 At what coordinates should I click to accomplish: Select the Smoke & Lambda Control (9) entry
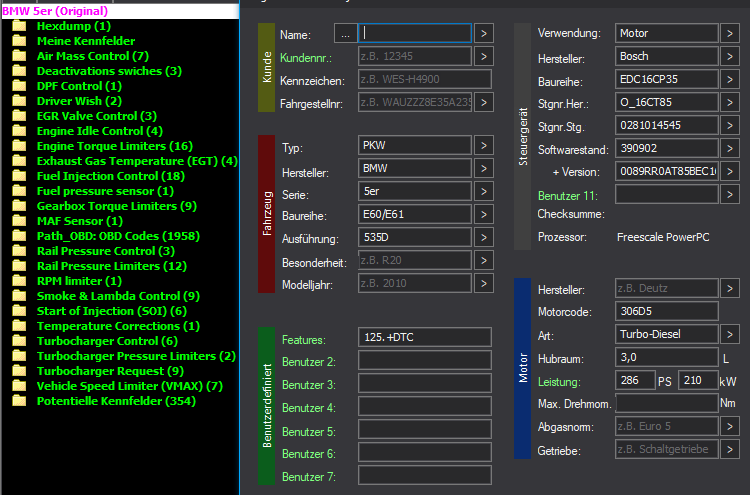click(x=118, y=296)
